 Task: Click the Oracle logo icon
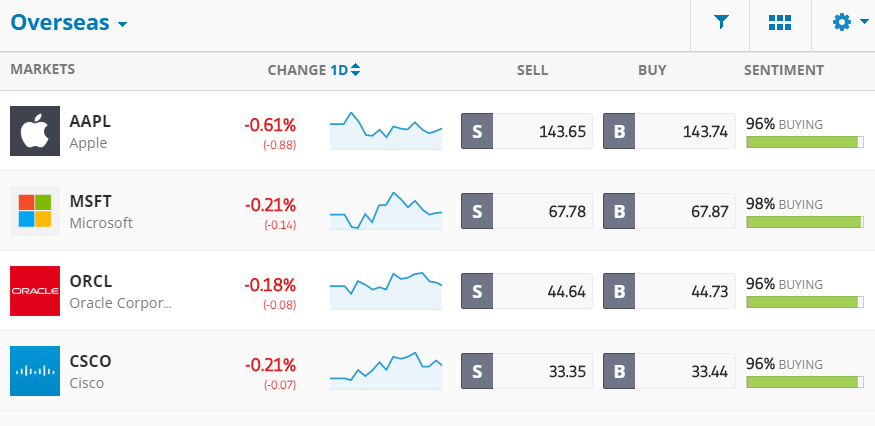pos(35,291)
